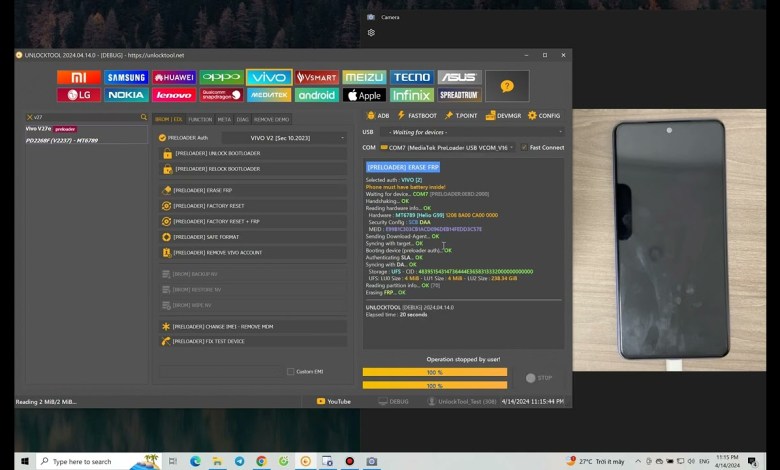Toggle the Fast Connect checkbox
Image resolution: width=780 pixels, height=470 pixels.
coord(522,147)
